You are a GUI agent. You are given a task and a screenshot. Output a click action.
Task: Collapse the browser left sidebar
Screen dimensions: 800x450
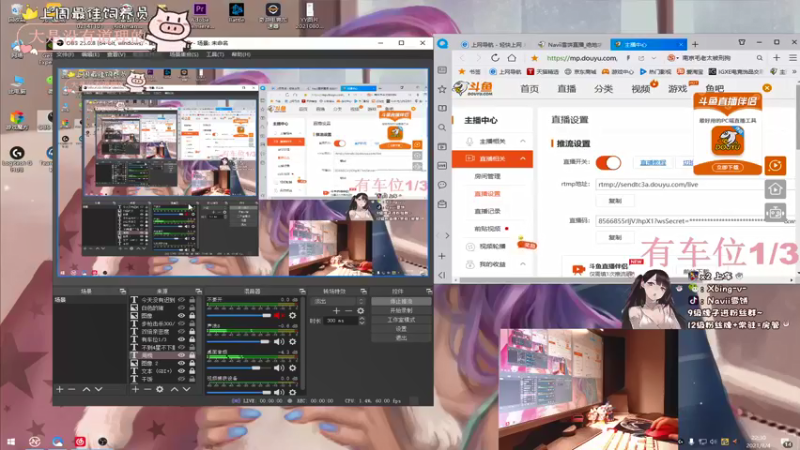(x=442, y=275)
